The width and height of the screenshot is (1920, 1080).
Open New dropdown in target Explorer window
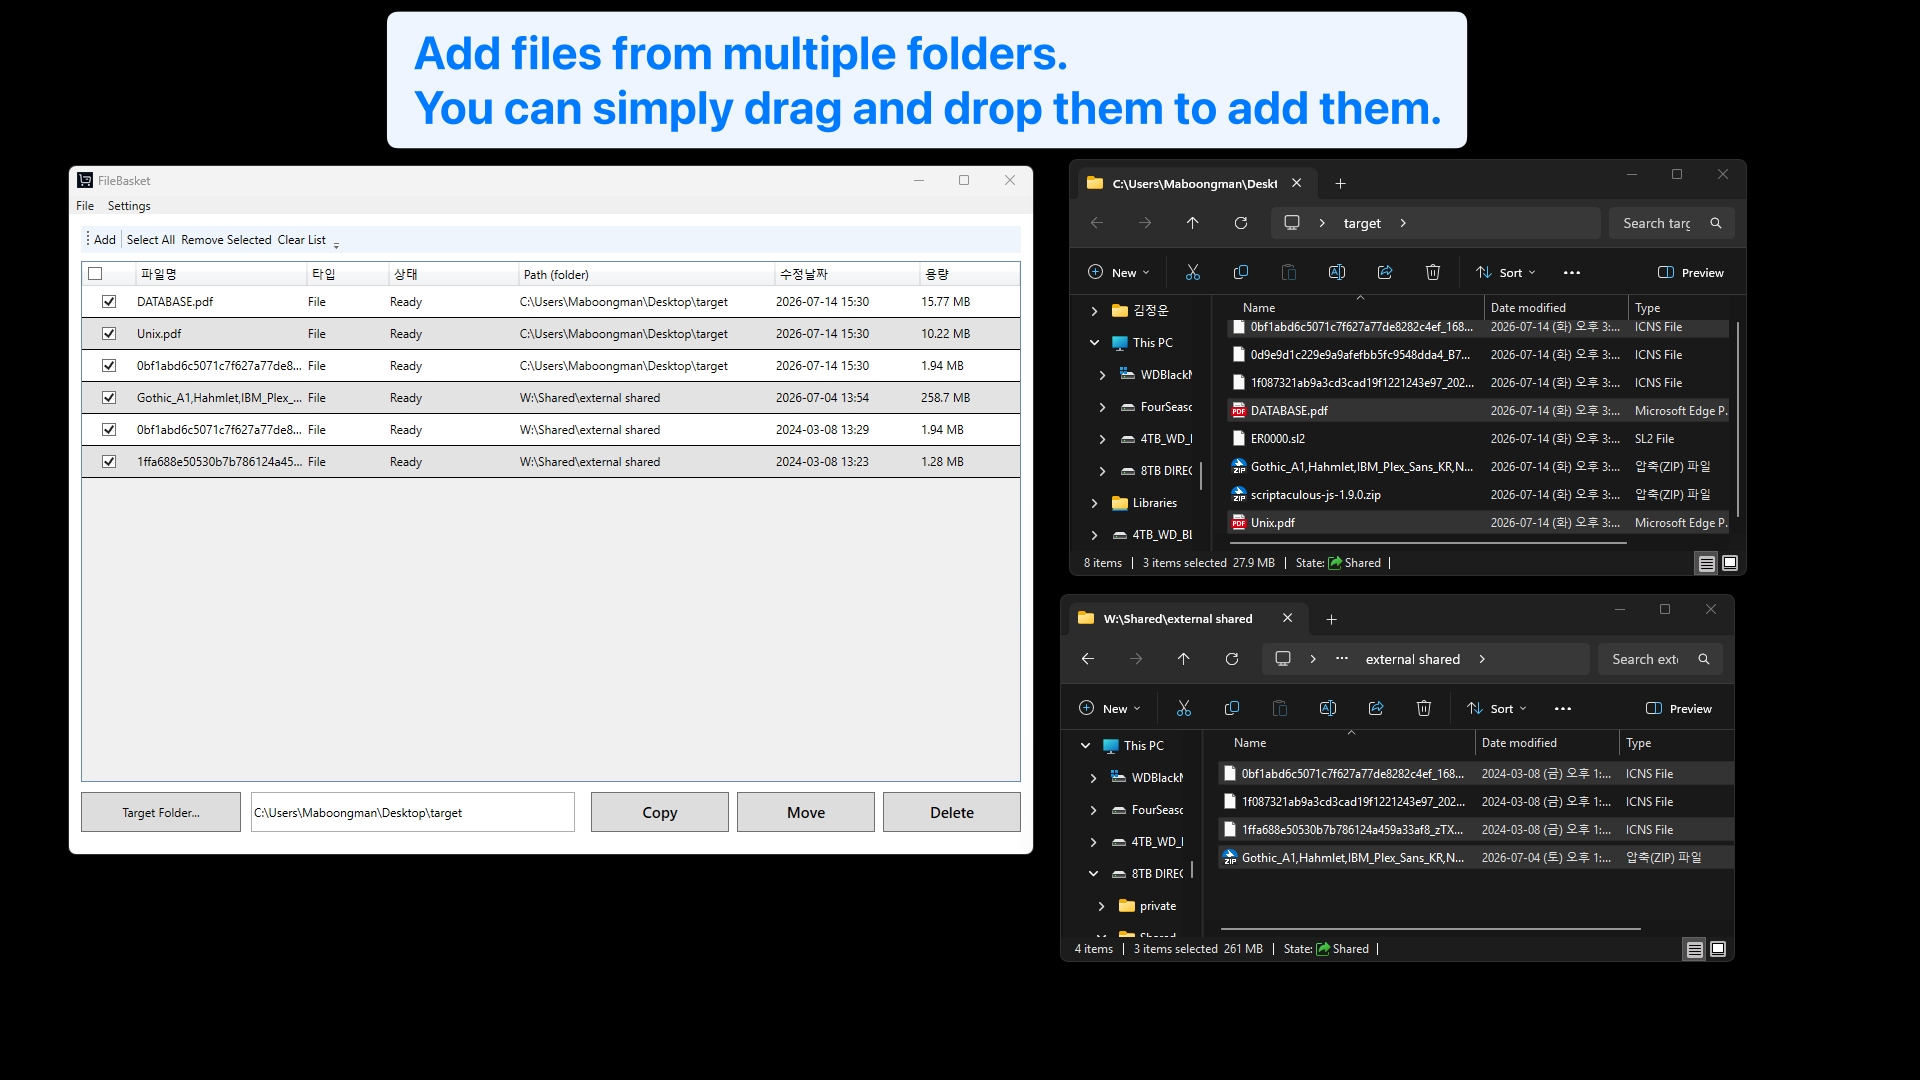1118,272
